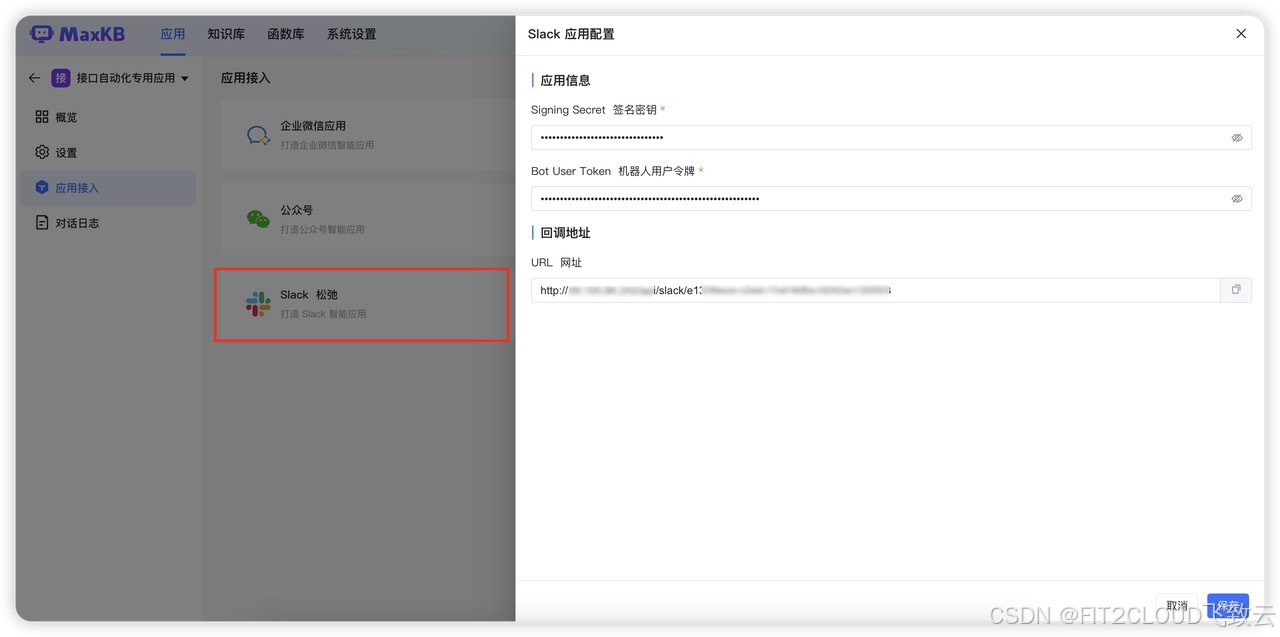Click the purple application avatar icon
Screen dimensions: 1280x637
(61, 77)
